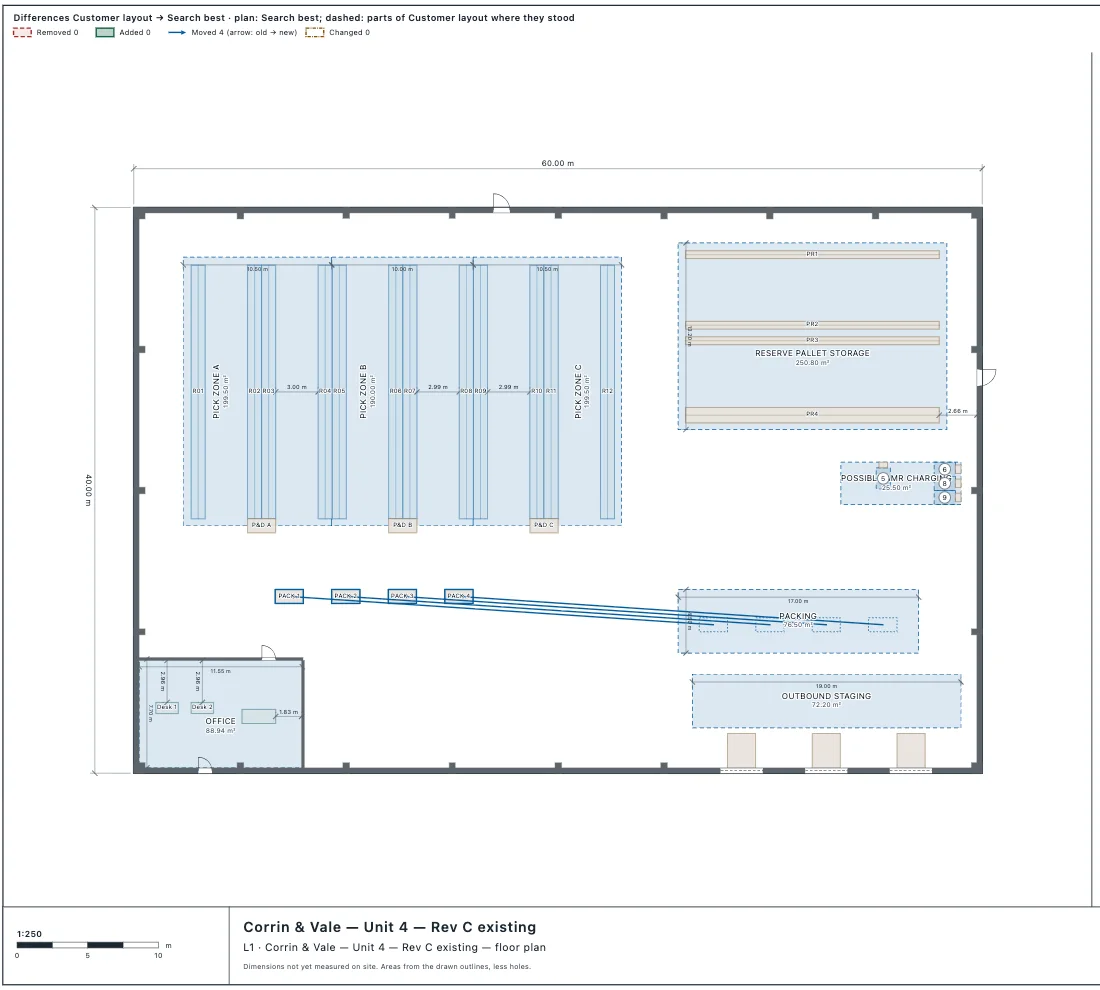Viewport: 1100px width, 990px height.
Task: Select the yellow dashed Changed legend icon
Action: click(x=314, y=32)
